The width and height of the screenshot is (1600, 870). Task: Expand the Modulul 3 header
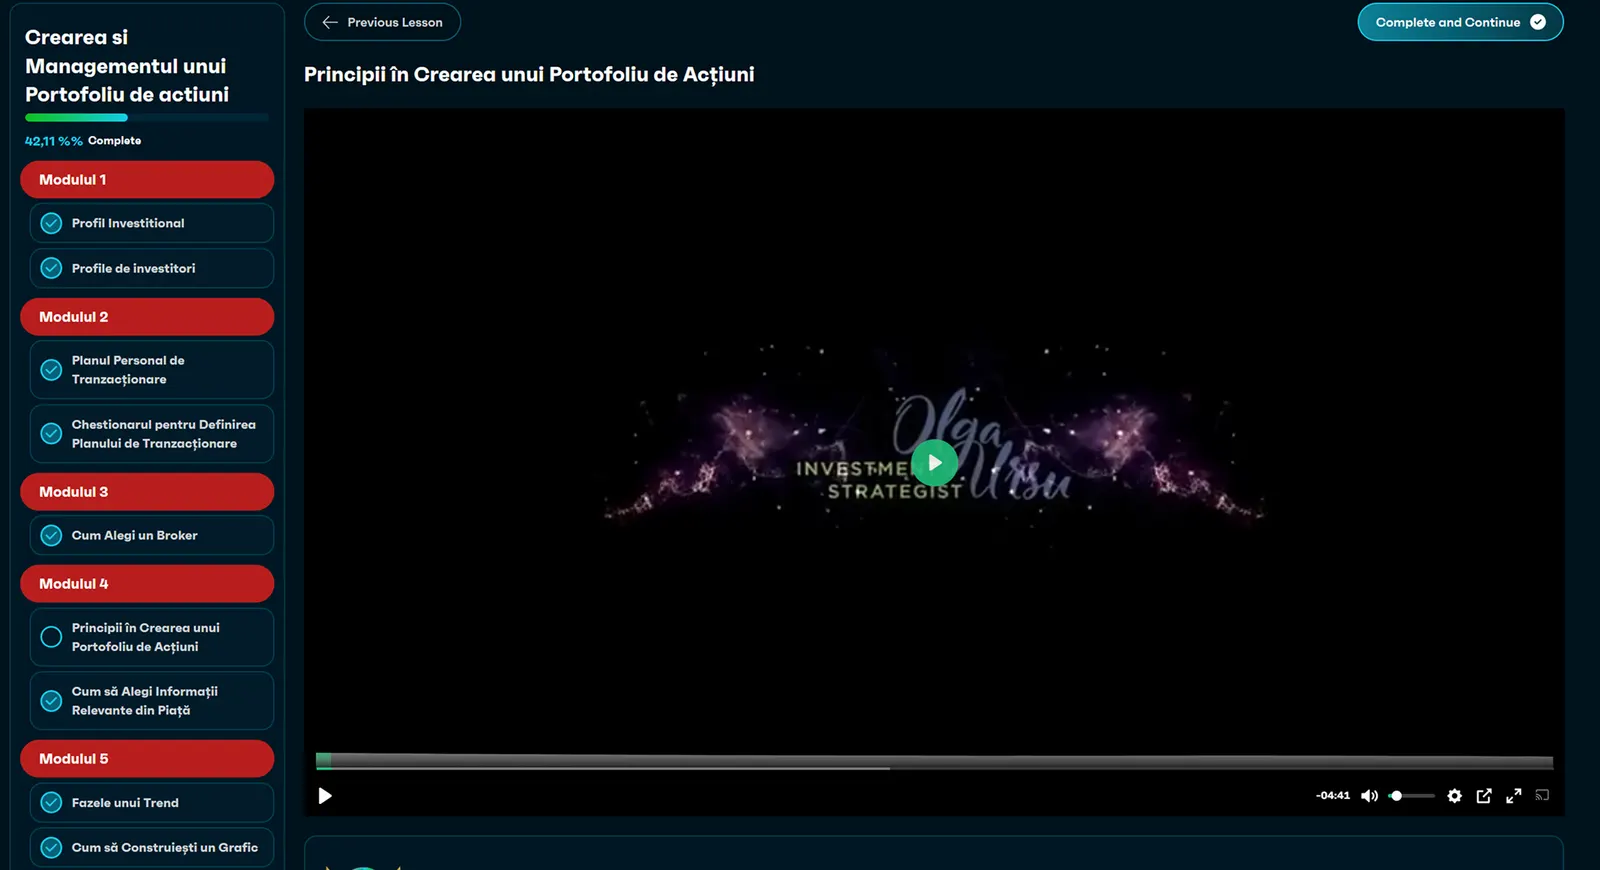pos(147,492)
